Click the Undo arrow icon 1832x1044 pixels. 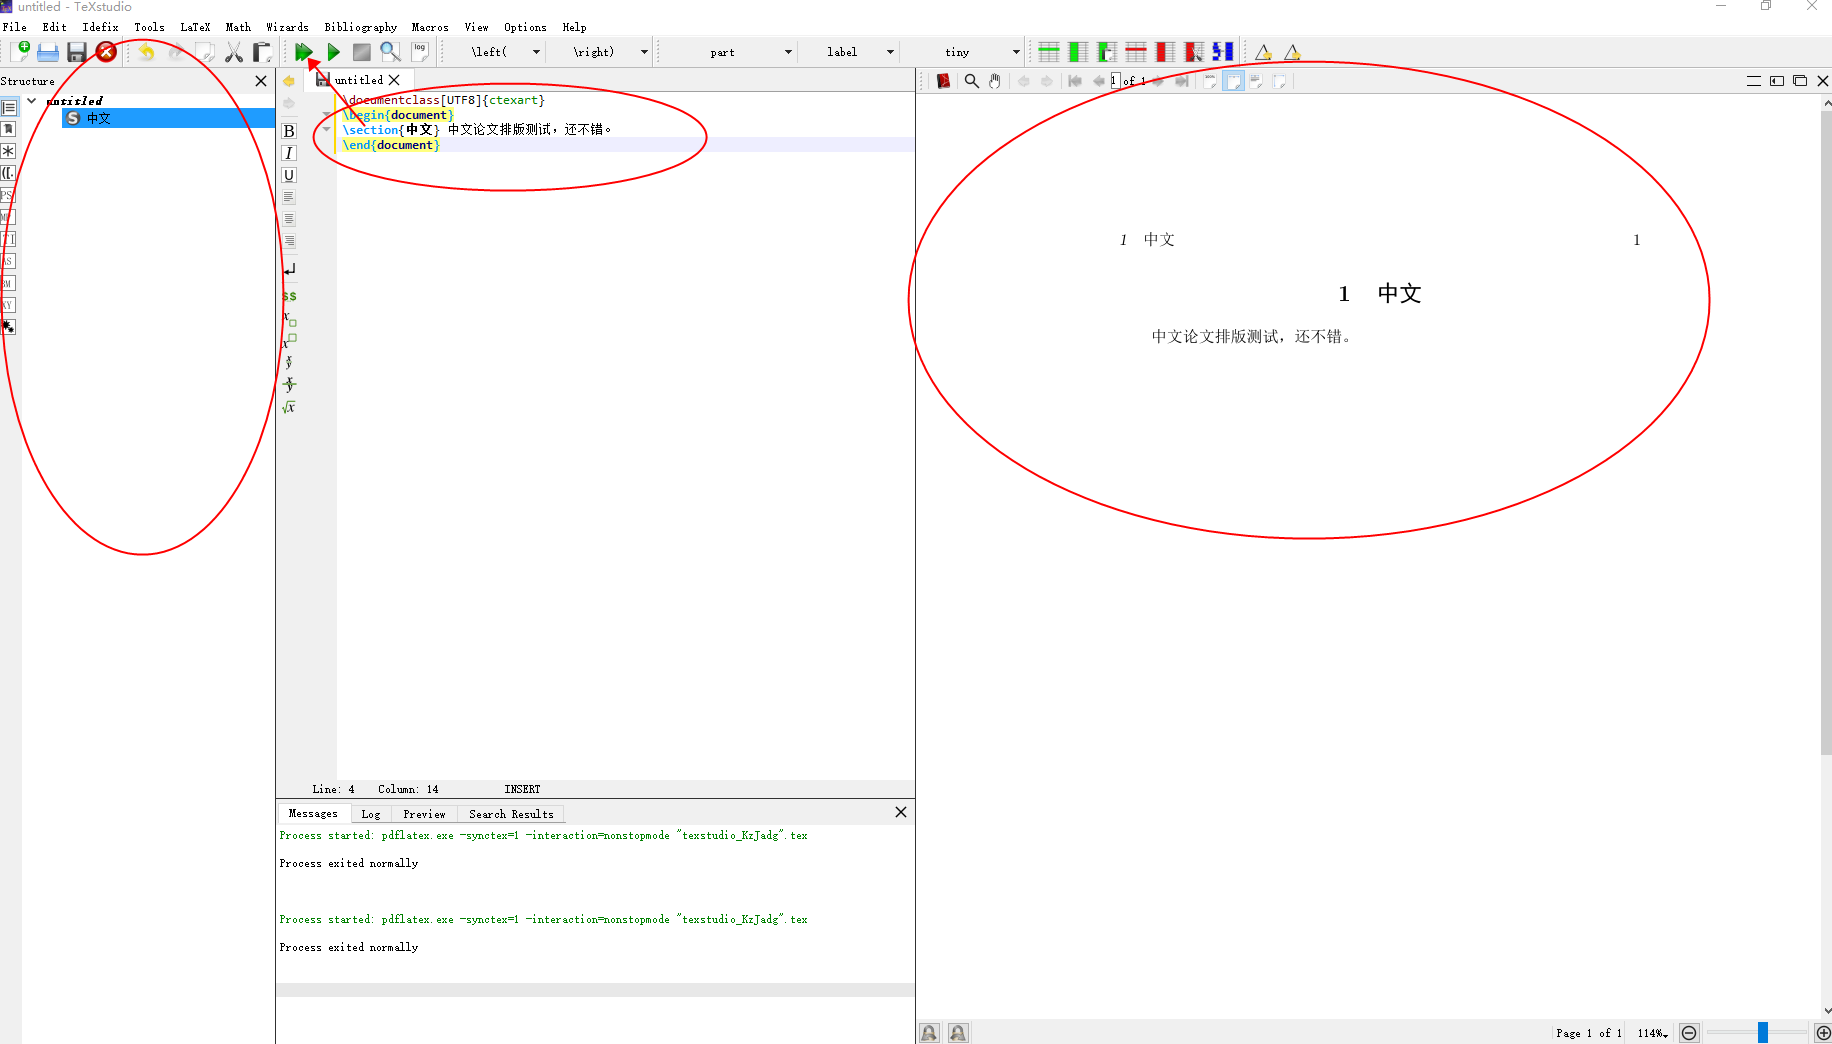pos(146,52)
